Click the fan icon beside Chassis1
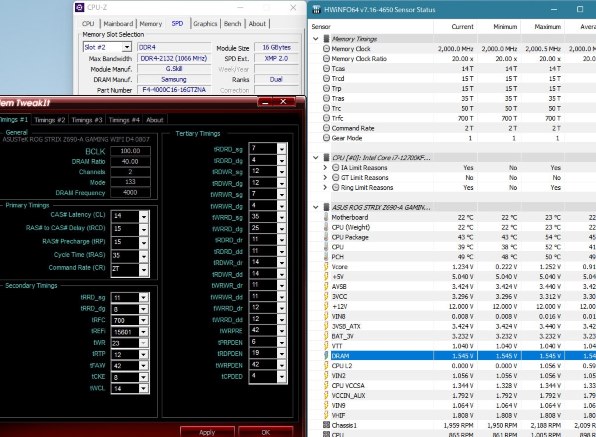The height and width of the screenshot is (437, 596). pos(326,425)
